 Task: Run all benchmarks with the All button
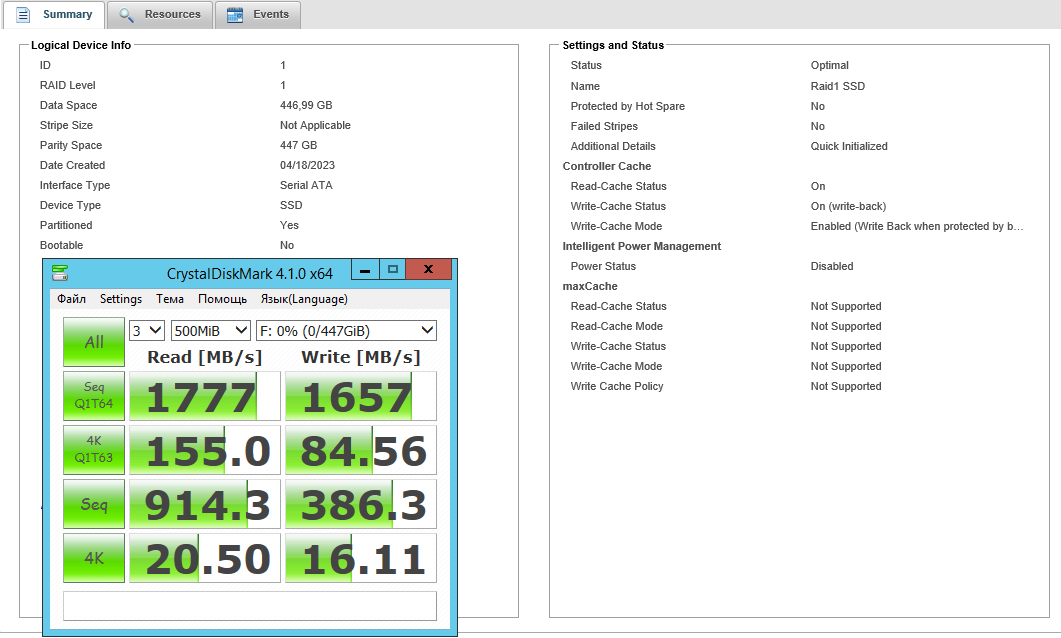94,342
